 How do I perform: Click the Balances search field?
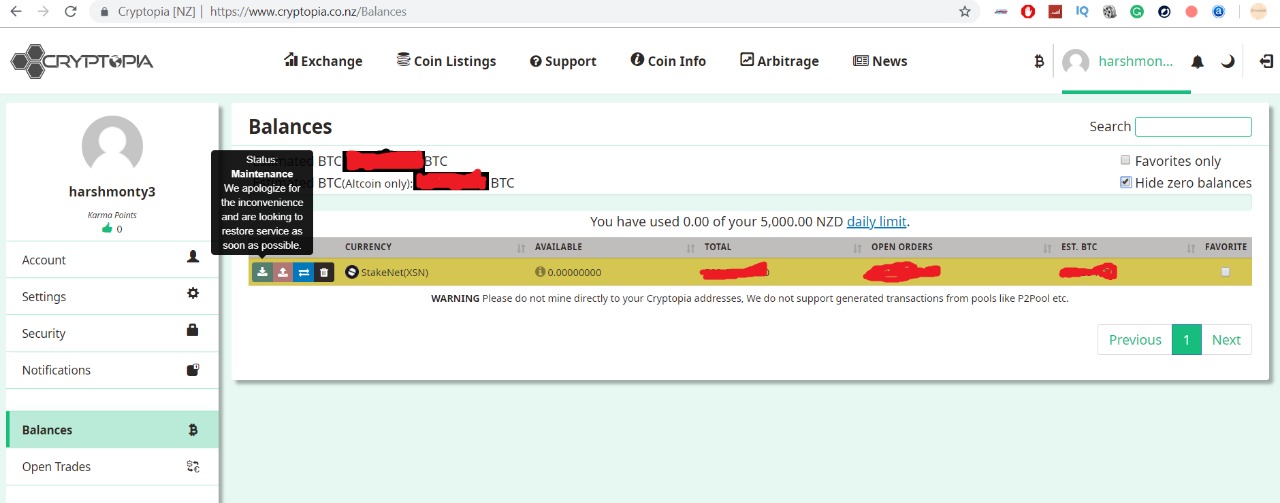pos(1193,127)
